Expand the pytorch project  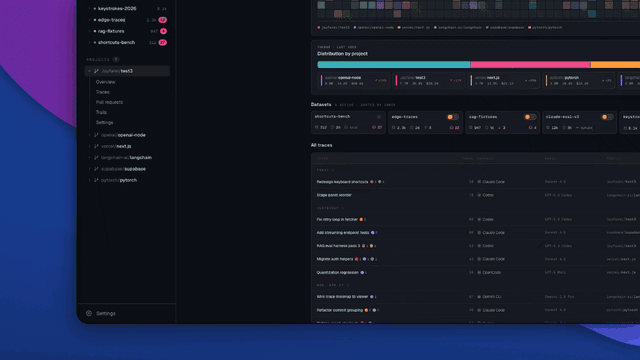point(89,180)
